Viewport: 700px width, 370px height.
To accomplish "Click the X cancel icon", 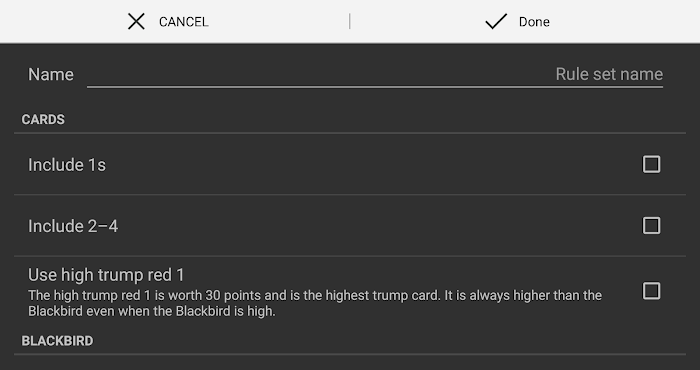I will pyautogui.click(x=136, y=21).
